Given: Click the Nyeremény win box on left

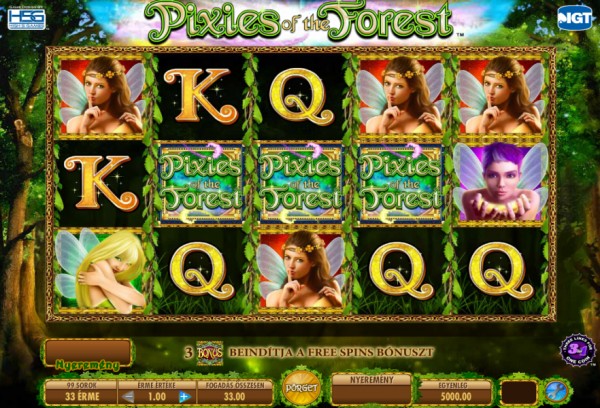Looking at the screenshot, I should (x=88, y=354).
